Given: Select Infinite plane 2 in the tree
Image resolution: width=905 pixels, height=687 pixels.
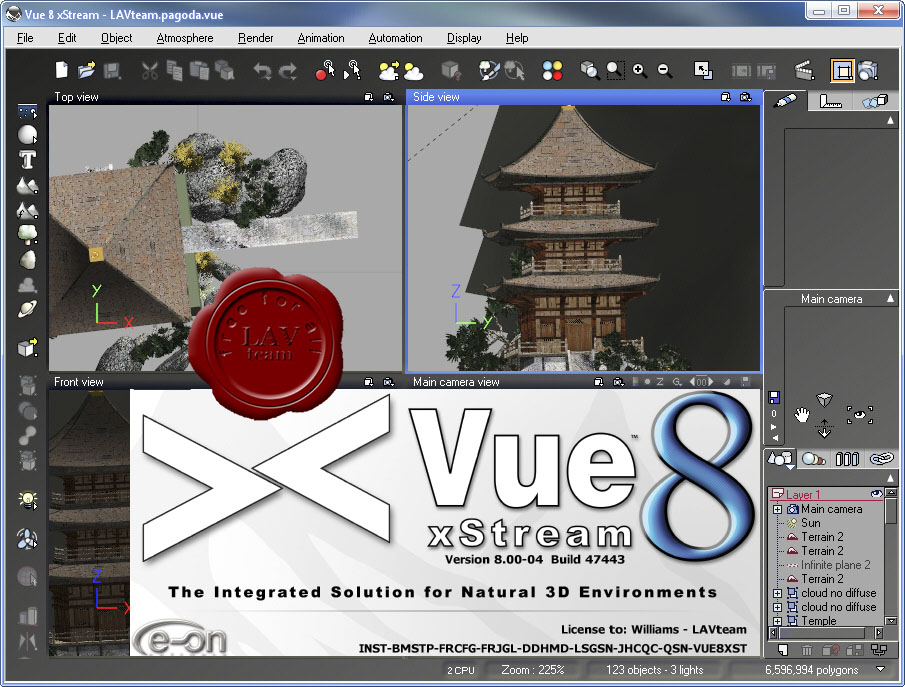Looking at the screenshot, I should click(835, 565).
